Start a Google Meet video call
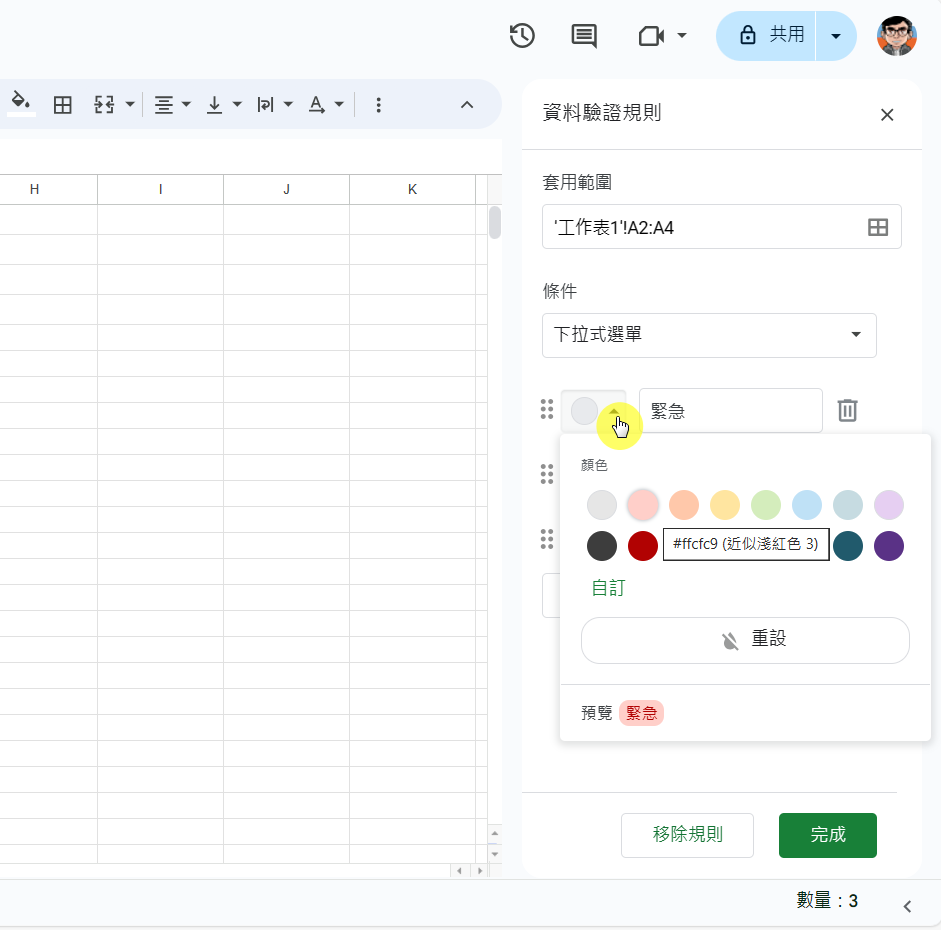 click(x=652, y=36)
